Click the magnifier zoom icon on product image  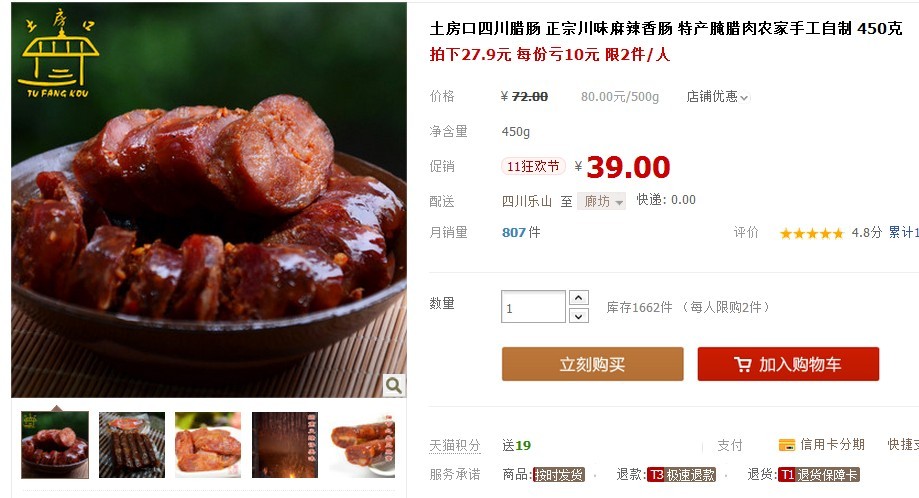coord(394,385)
